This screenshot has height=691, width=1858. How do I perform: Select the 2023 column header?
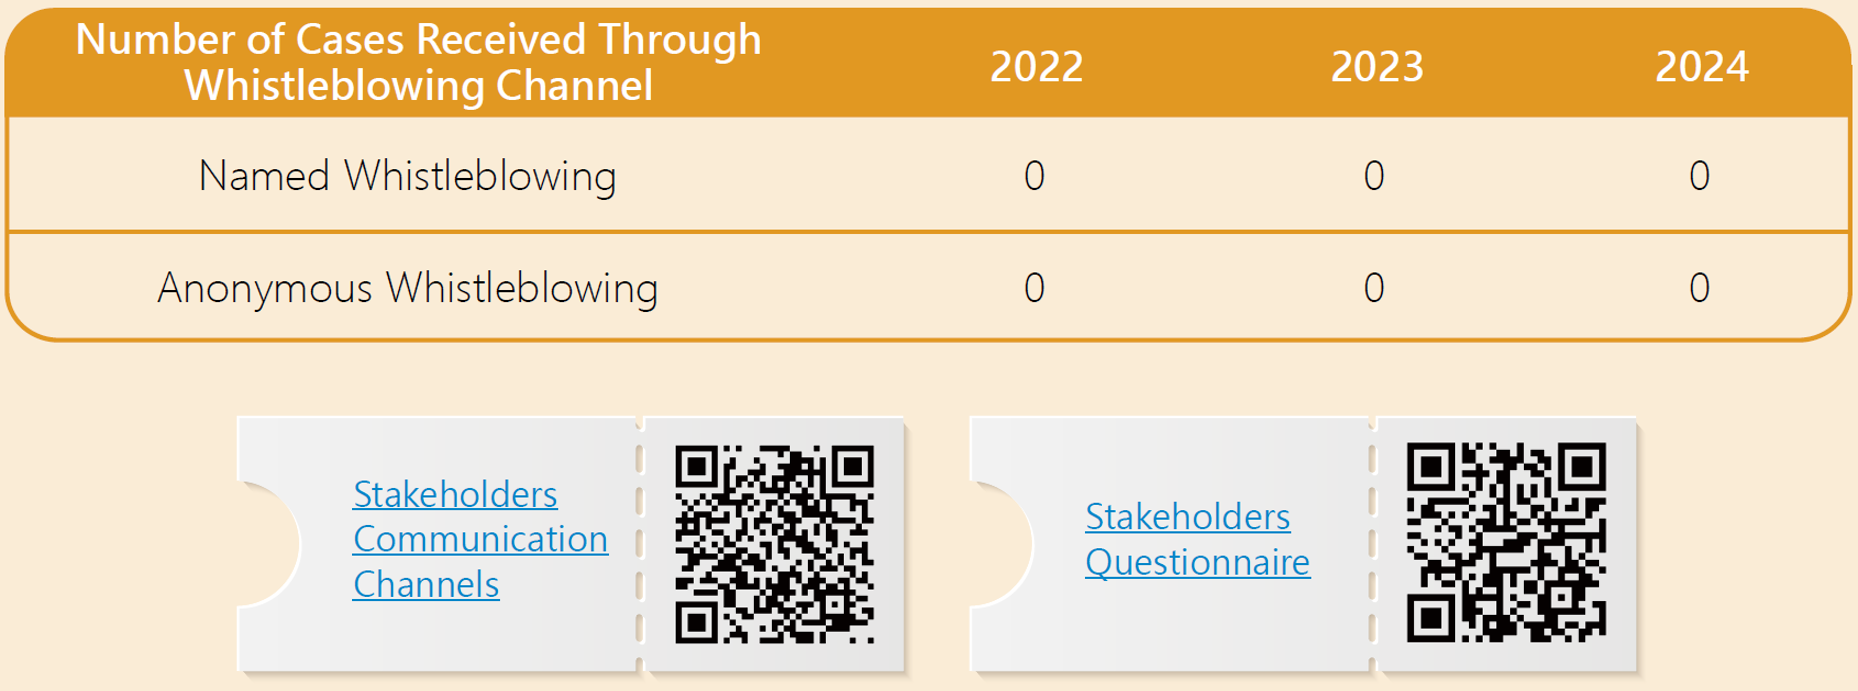pos(1376,66)
